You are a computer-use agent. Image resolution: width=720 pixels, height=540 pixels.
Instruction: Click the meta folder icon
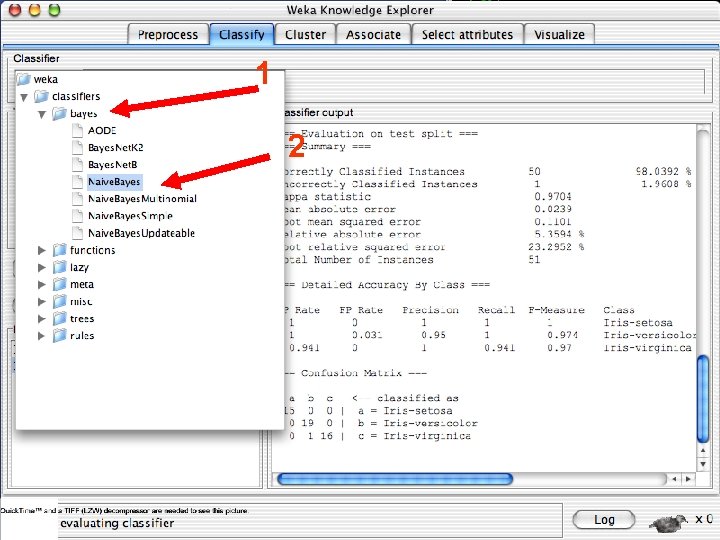(59, 284)
